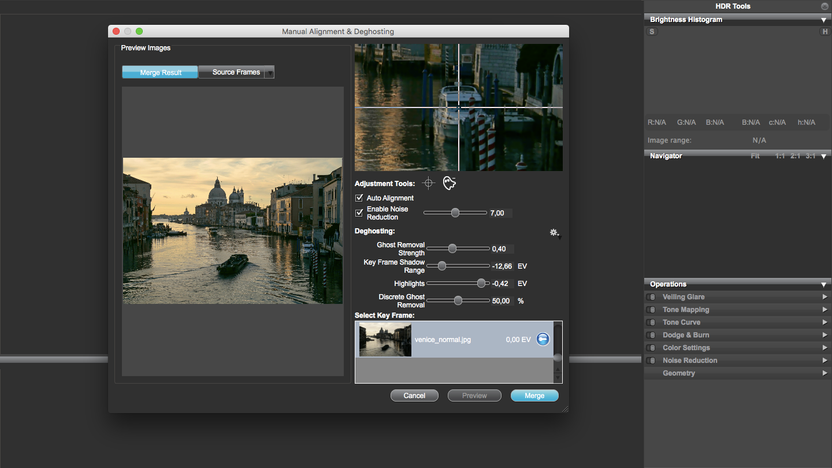Toggle the Tone Curve operation switch
Screen dimensions: 832x468
click(652, 323)
